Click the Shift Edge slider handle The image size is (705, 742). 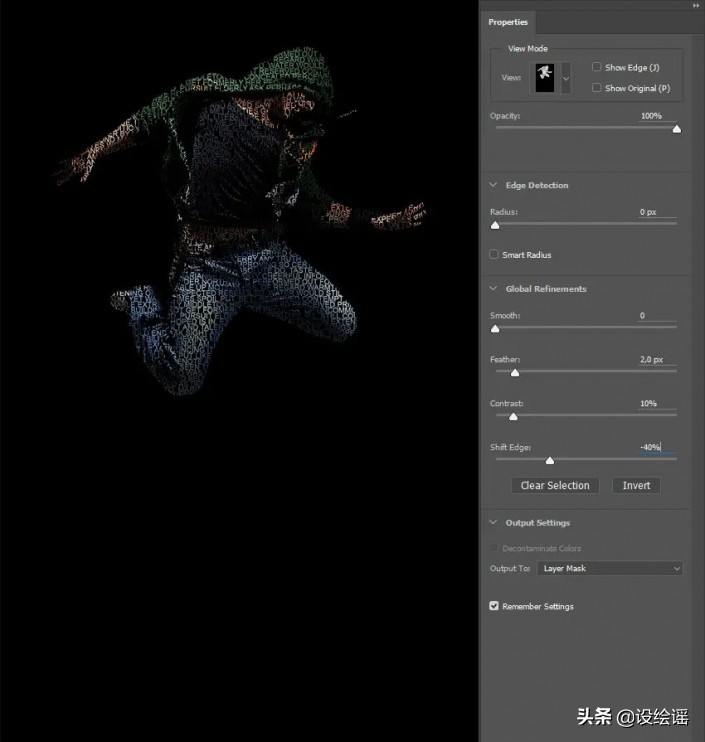550,461
